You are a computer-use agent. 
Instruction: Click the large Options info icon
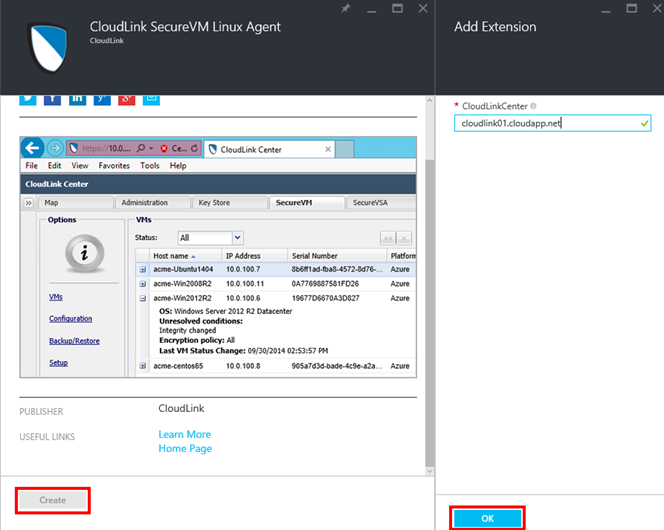pyautogui.click(x=85, y=255)
